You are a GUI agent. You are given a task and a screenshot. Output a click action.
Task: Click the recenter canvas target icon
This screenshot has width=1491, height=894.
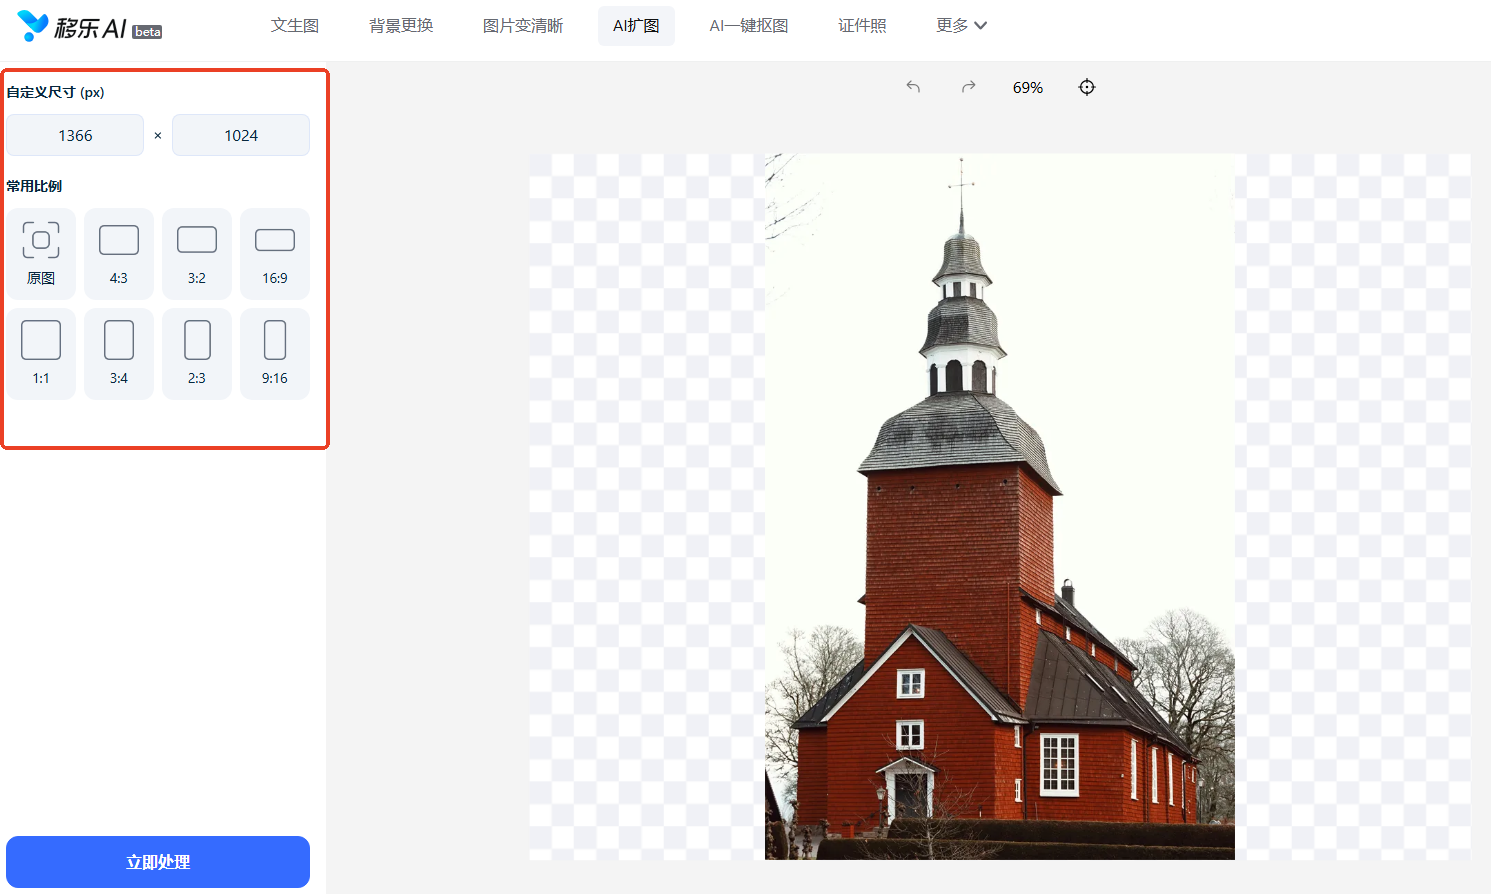[x=1087, y=87]
